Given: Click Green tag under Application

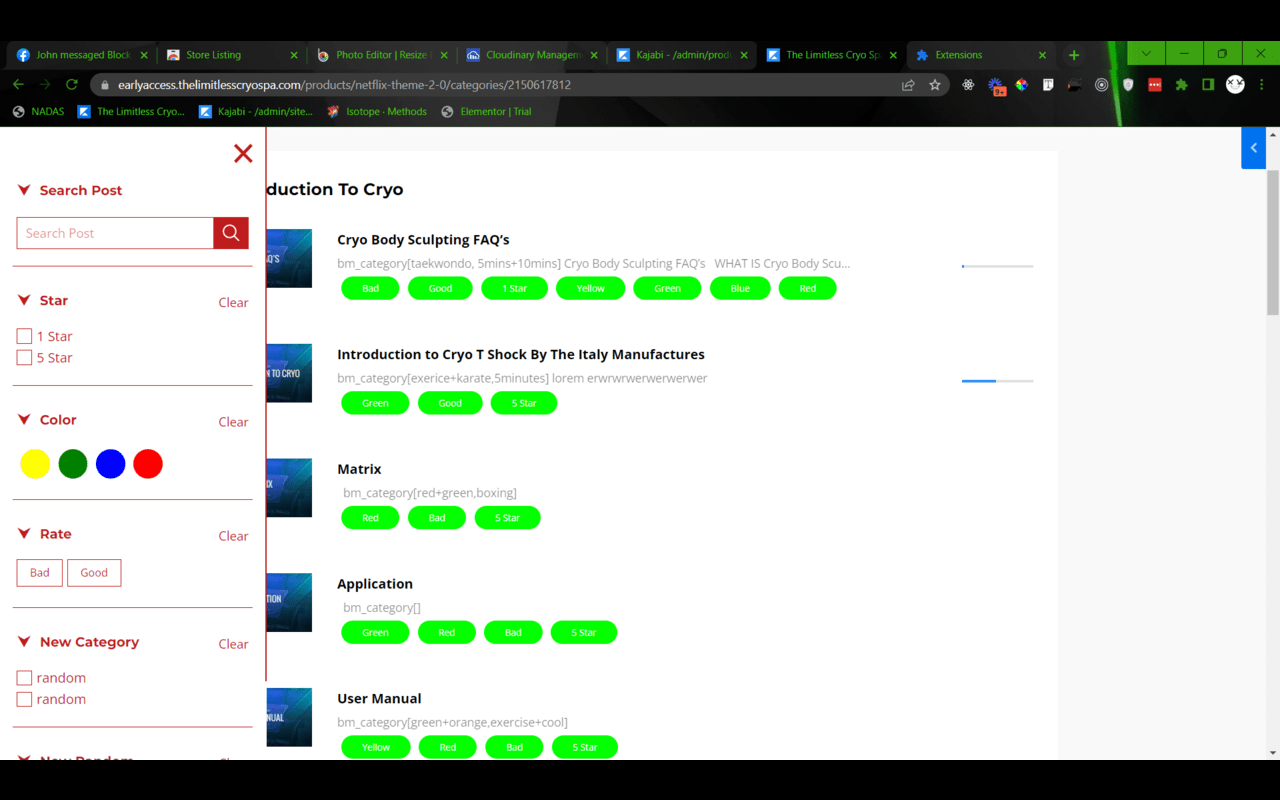Looking at the screenshot, I should [x=375, y=633].
